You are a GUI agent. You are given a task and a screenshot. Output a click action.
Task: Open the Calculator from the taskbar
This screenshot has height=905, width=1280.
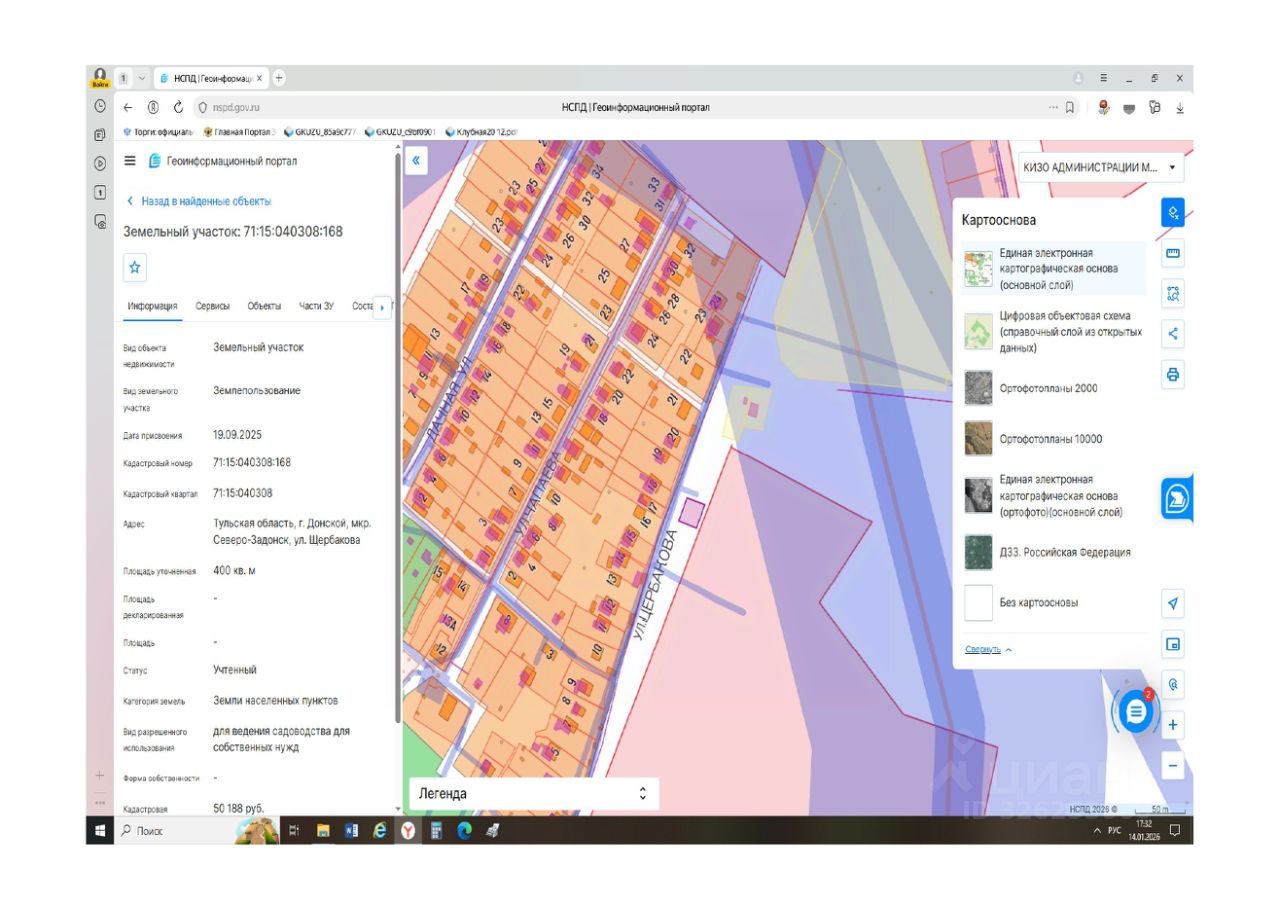(x=436, y=830)
